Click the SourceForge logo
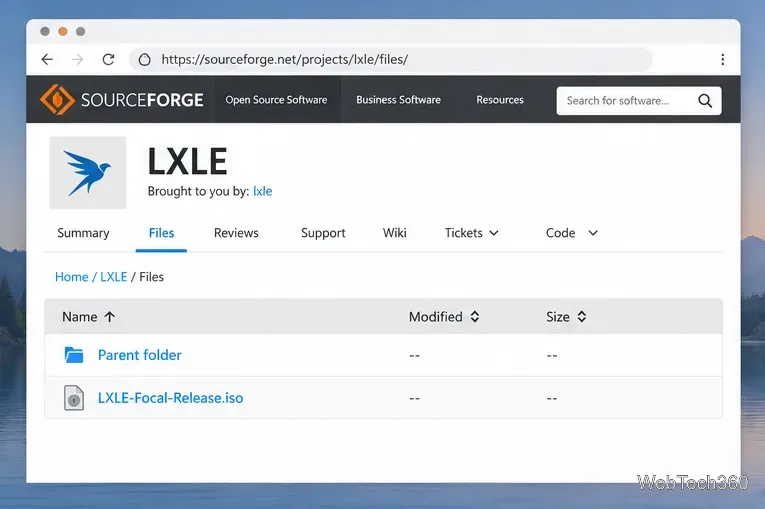This screenshot has width=765, height=509. [121, 100]
